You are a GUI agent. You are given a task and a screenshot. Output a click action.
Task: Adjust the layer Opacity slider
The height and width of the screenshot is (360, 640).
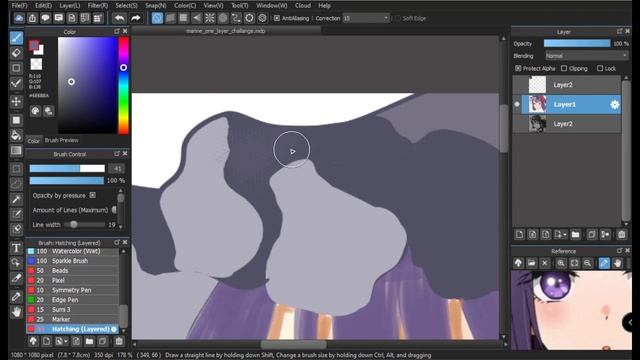577,43
